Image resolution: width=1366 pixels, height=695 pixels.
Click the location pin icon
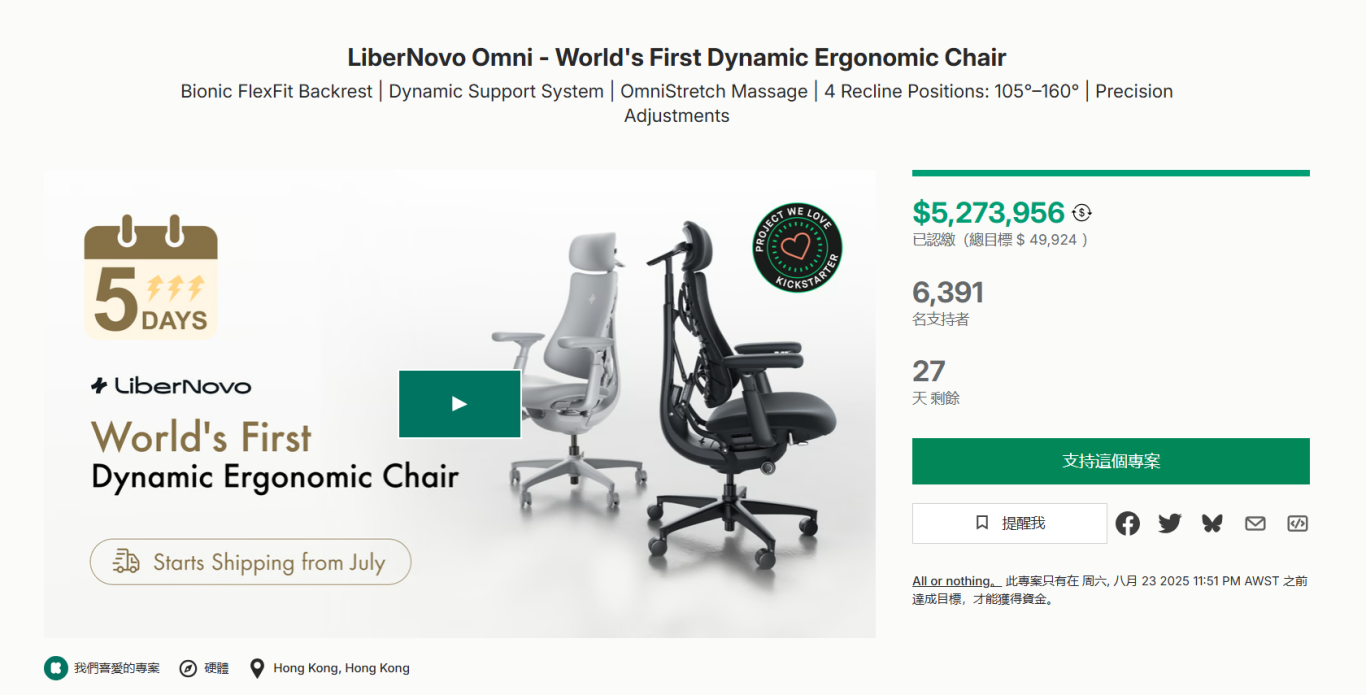(257, 668)
